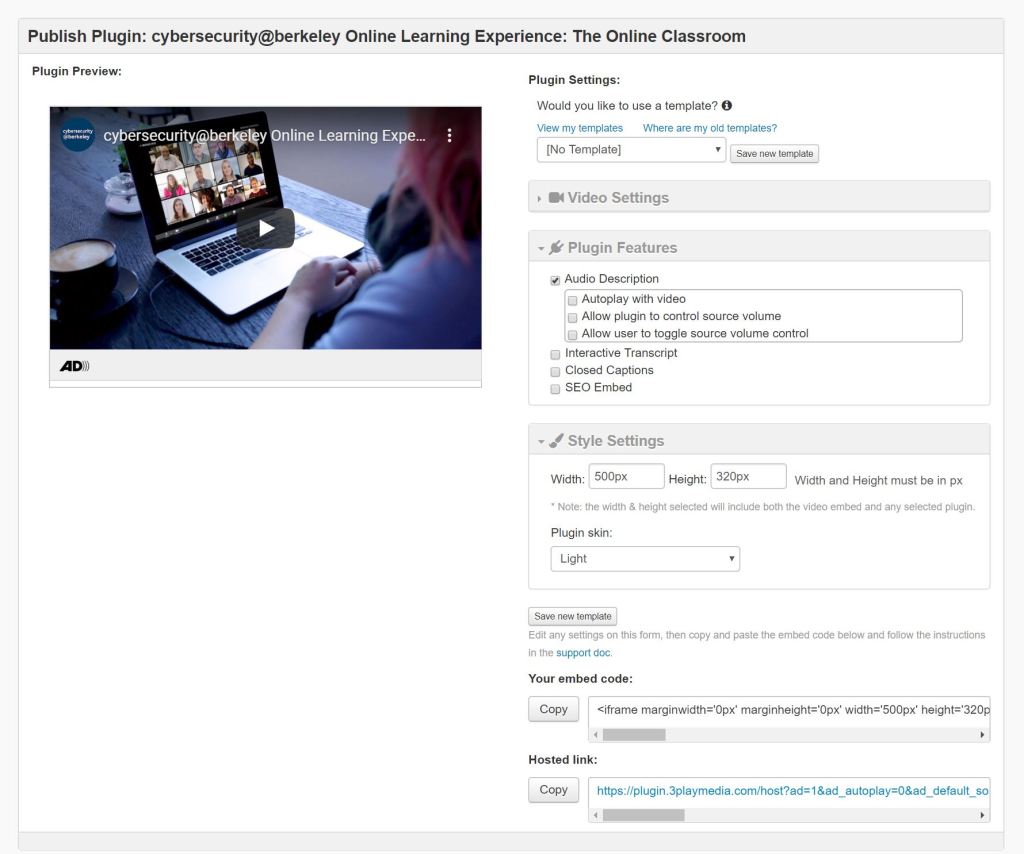Copy the embed code

[553, 709]
